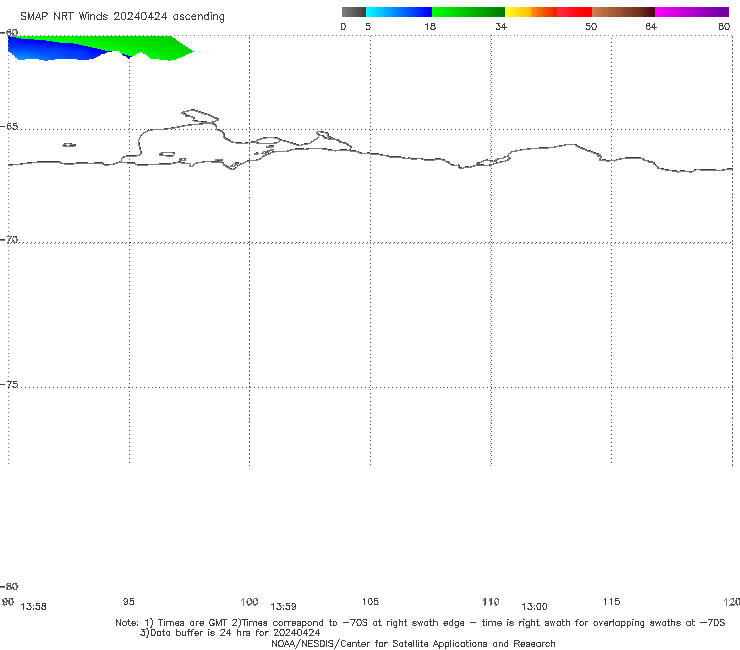Click the 'Note: 1) Times are GMT' line
The image size is (740, 650).
click(420, 623)
